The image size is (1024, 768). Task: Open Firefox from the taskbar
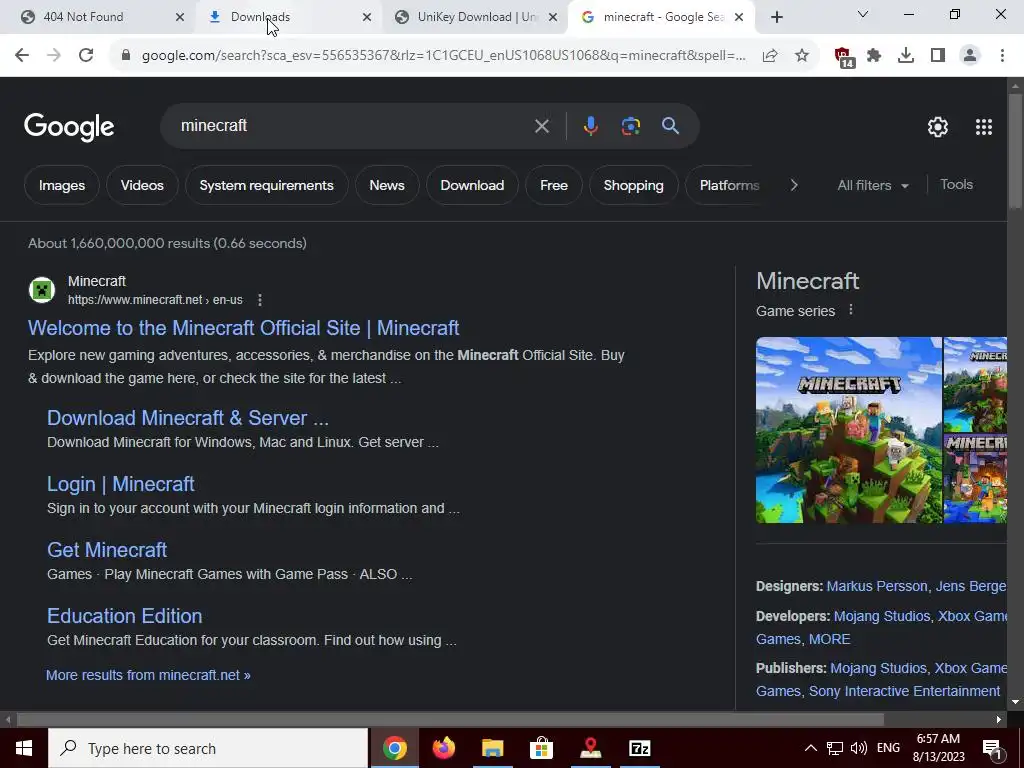(443, 748)
